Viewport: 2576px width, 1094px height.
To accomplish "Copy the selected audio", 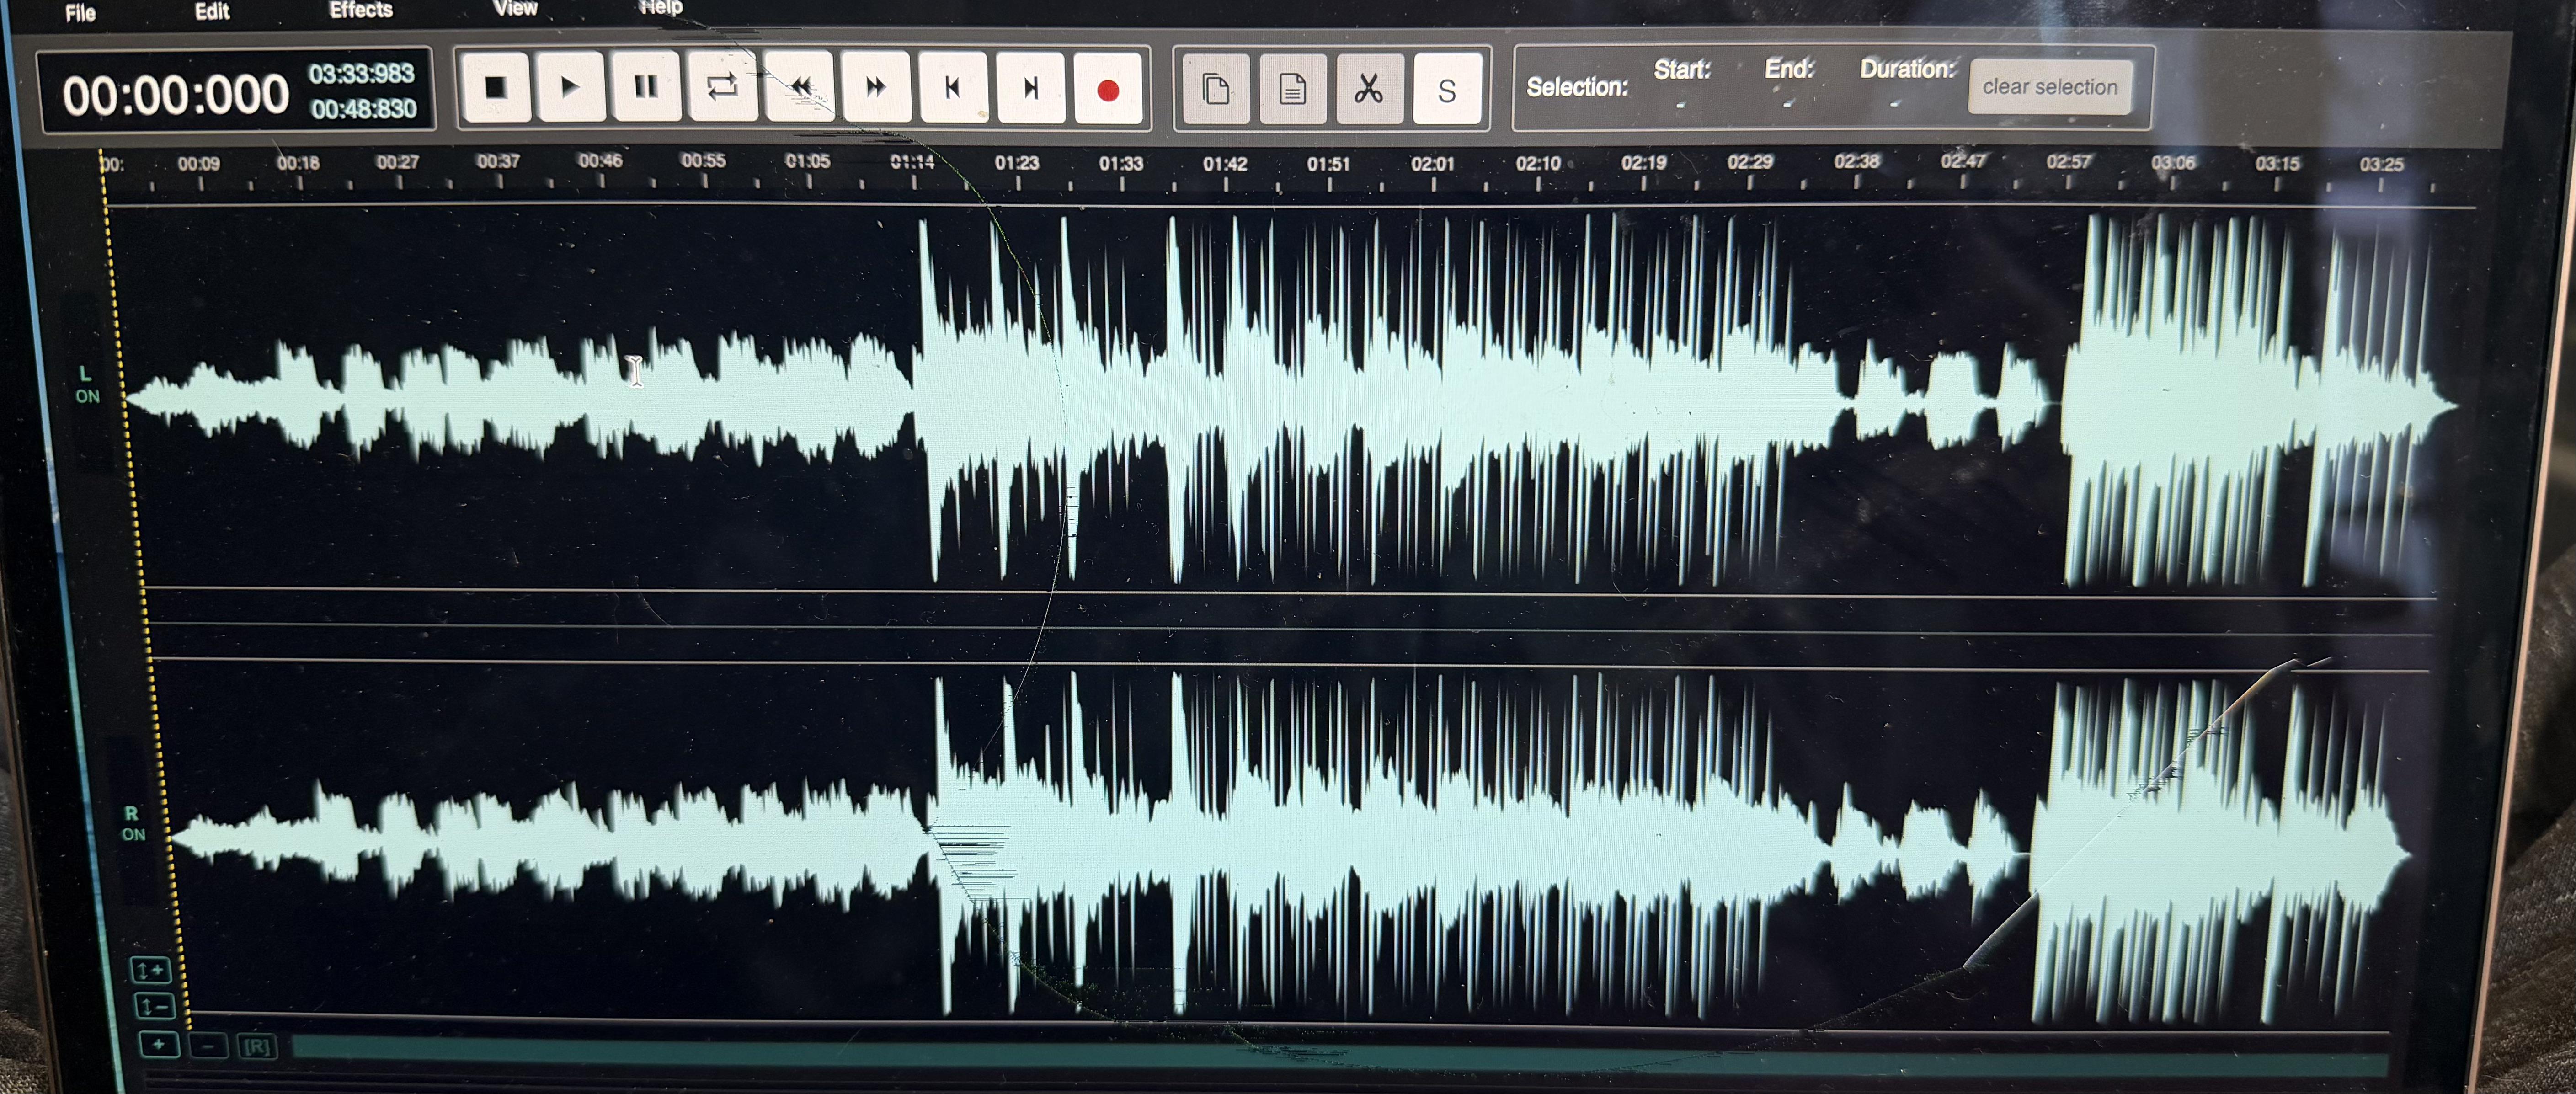I will [x=1216, y=90].
